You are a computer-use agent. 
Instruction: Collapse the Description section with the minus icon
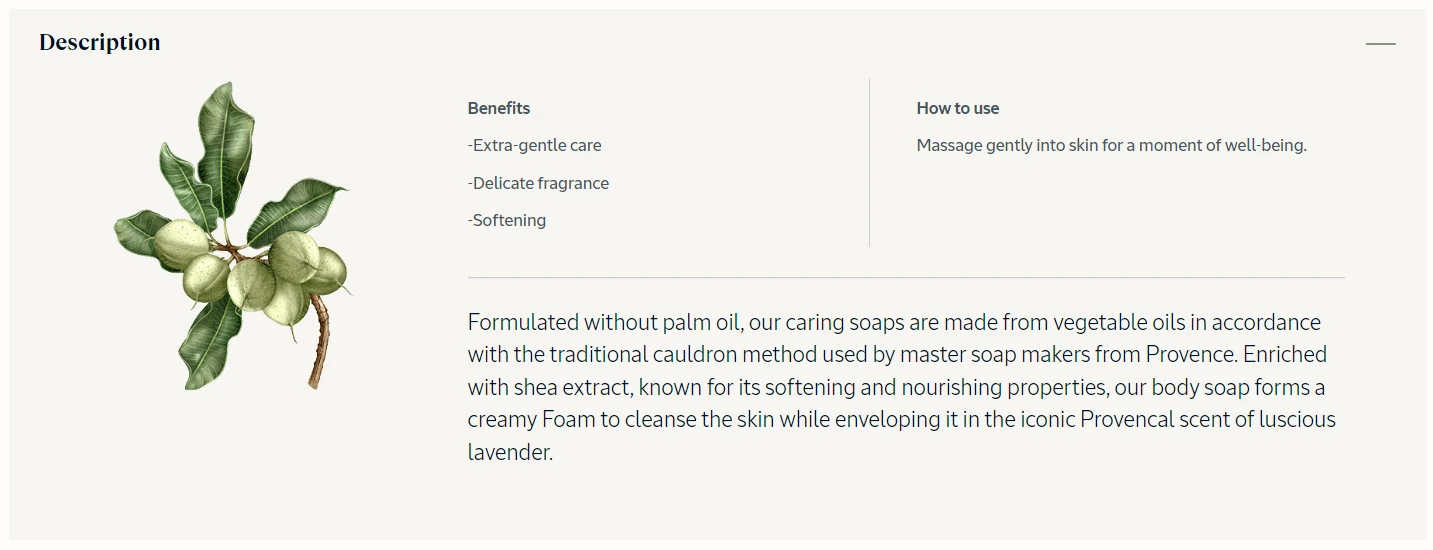[x=1380, y=44]
